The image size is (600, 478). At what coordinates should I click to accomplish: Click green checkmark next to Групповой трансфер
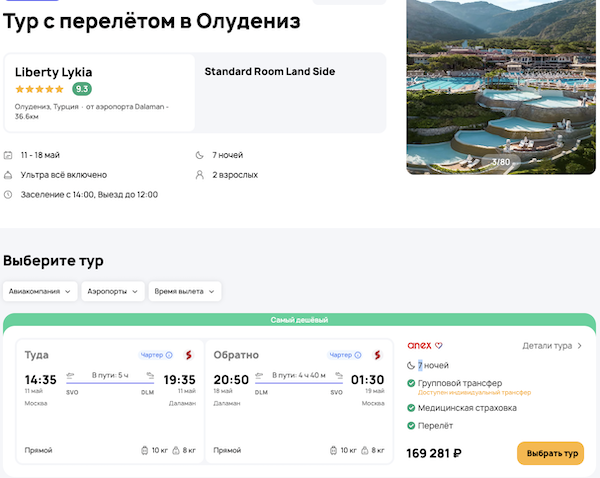pyautogui.click(x=411, y=383)
